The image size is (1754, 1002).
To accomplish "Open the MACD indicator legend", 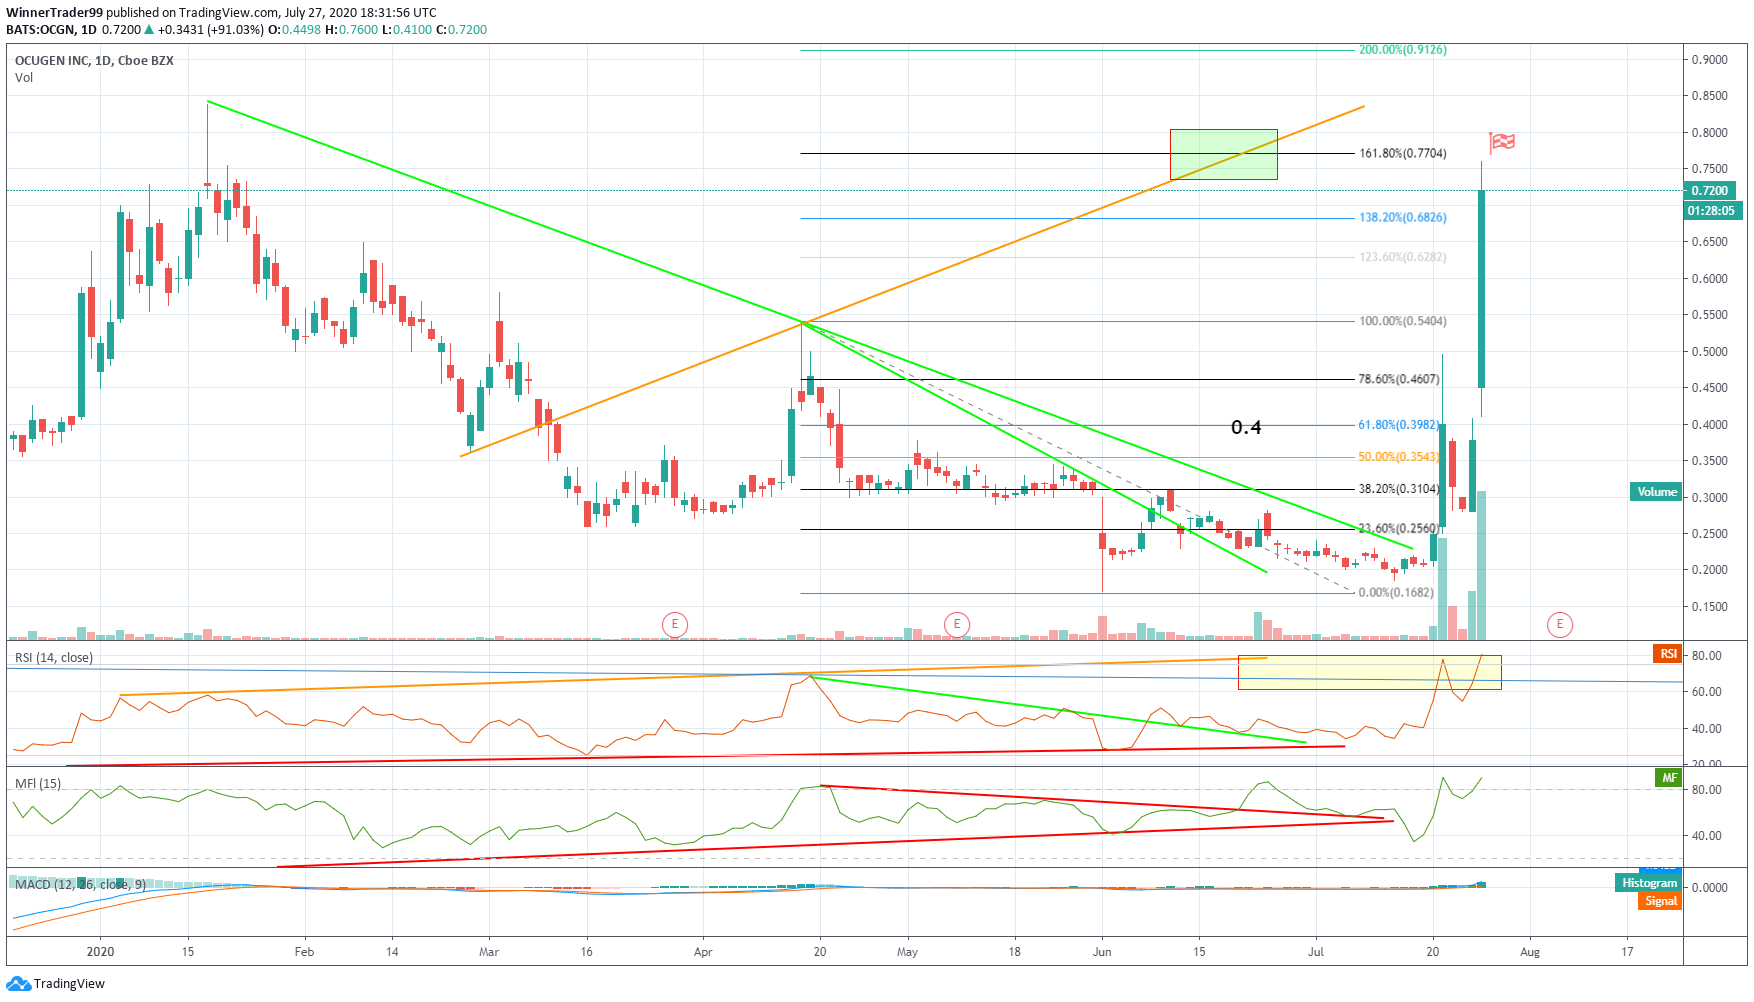I will [80, 885].
